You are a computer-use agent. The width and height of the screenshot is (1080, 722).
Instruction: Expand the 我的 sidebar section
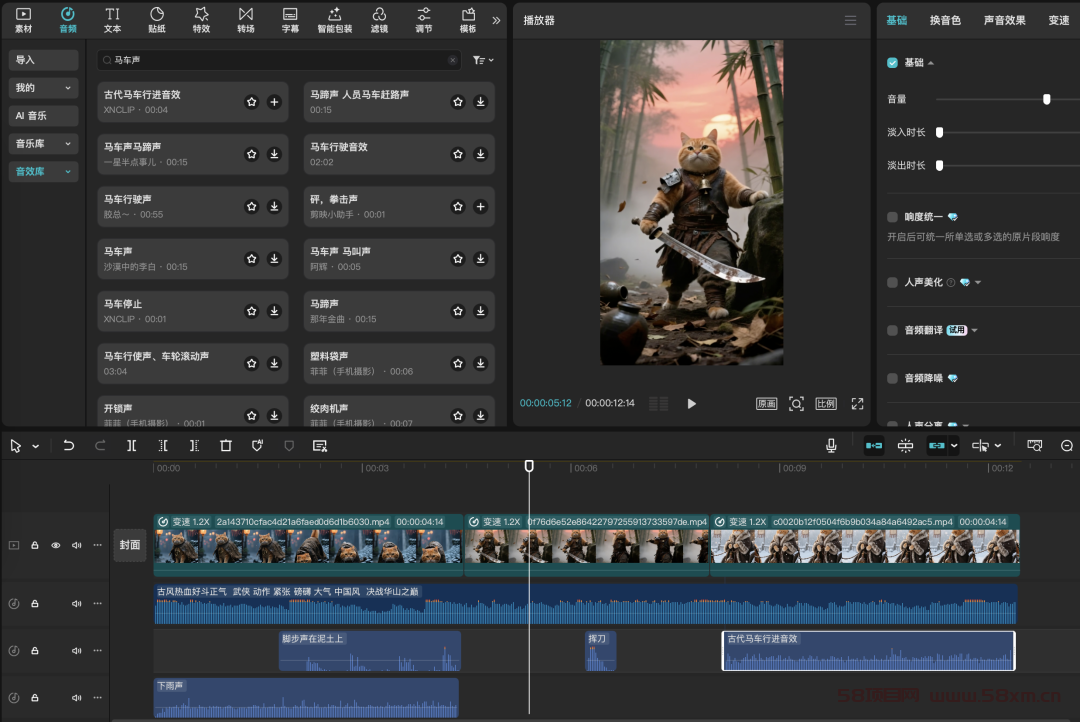[43, 87]
